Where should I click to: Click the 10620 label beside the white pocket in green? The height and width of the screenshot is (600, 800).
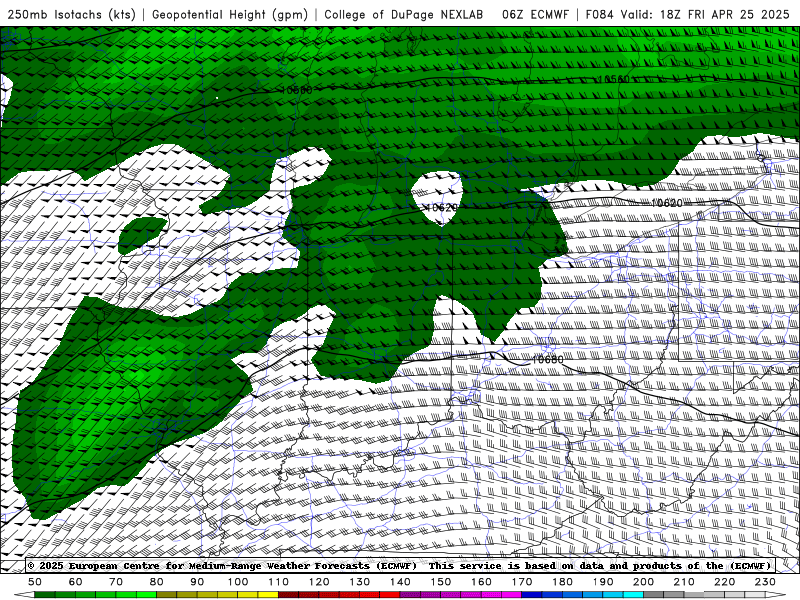(441, 208)
